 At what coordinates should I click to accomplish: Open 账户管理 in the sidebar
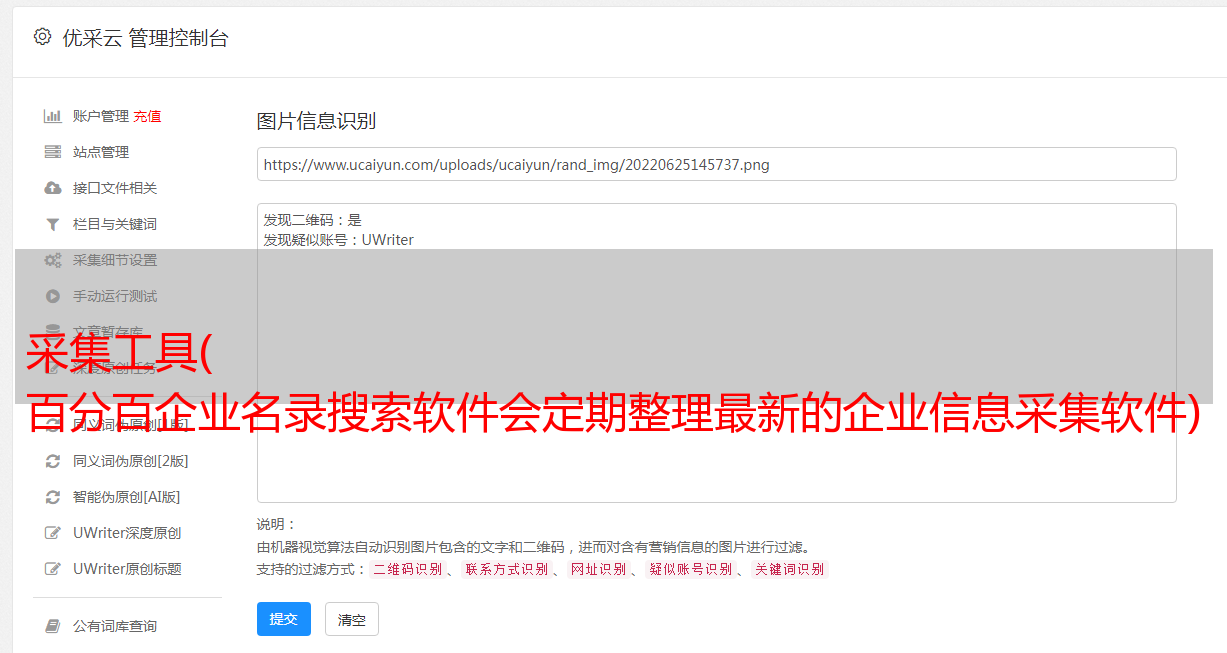[101, 116]
